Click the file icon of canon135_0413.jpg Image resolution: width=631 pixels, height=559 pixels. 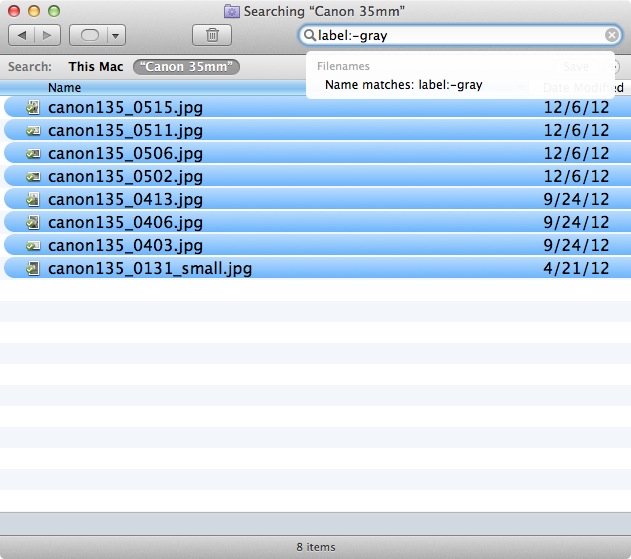pos(33,199)
